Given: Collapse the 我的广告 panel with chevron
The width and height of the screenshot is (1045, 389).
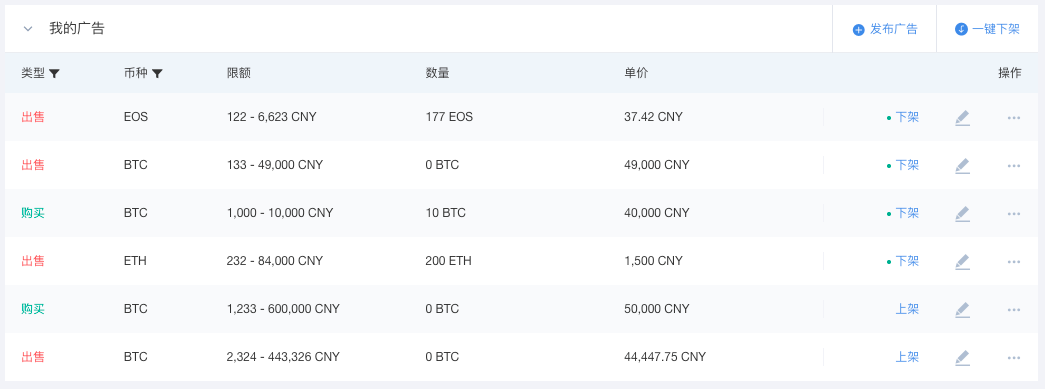Looking at the screenshot, I should click(x=28, y=29).
